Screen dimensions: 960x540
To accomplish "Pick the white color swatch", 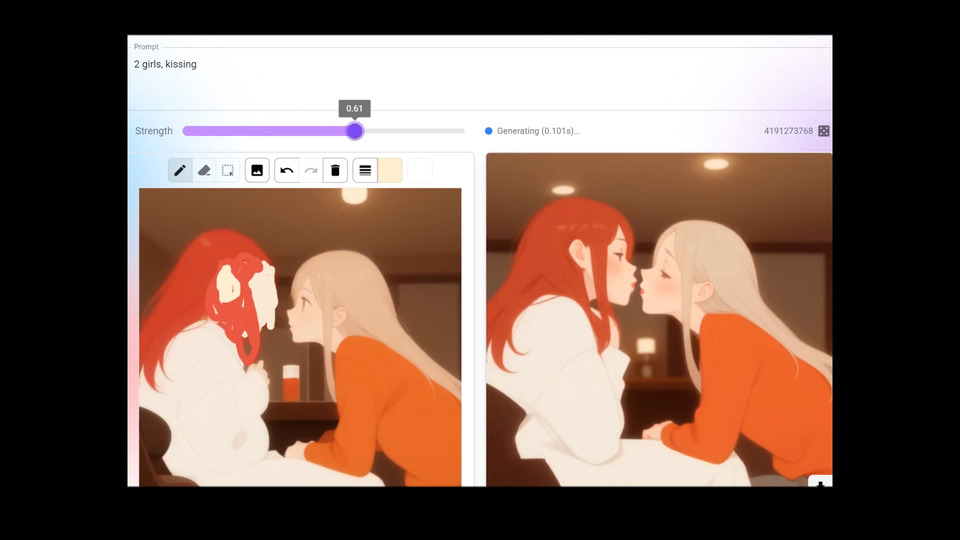I will (420, 170).
